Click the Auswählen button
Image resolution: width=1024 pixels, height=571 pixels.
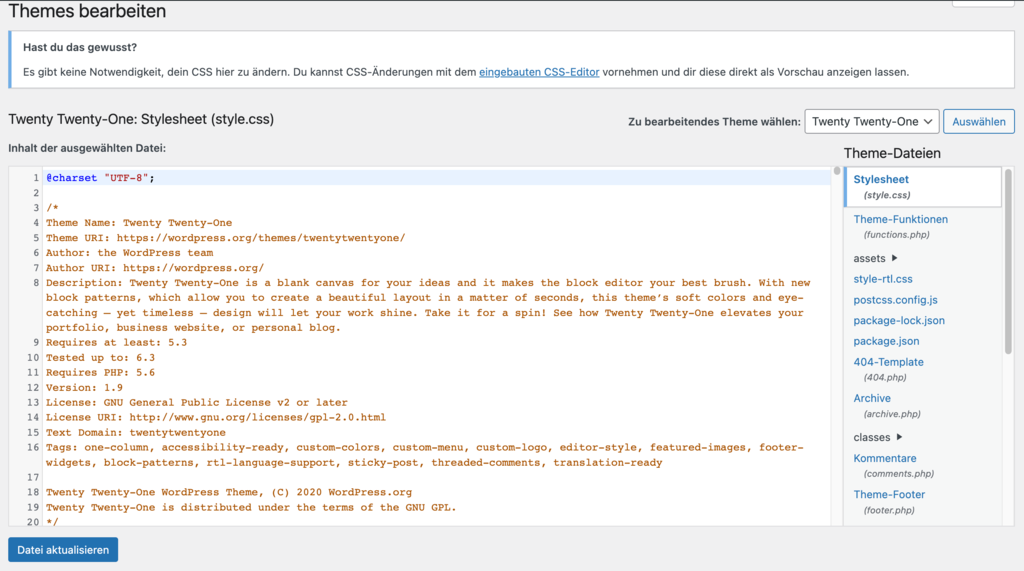point(978,122)
